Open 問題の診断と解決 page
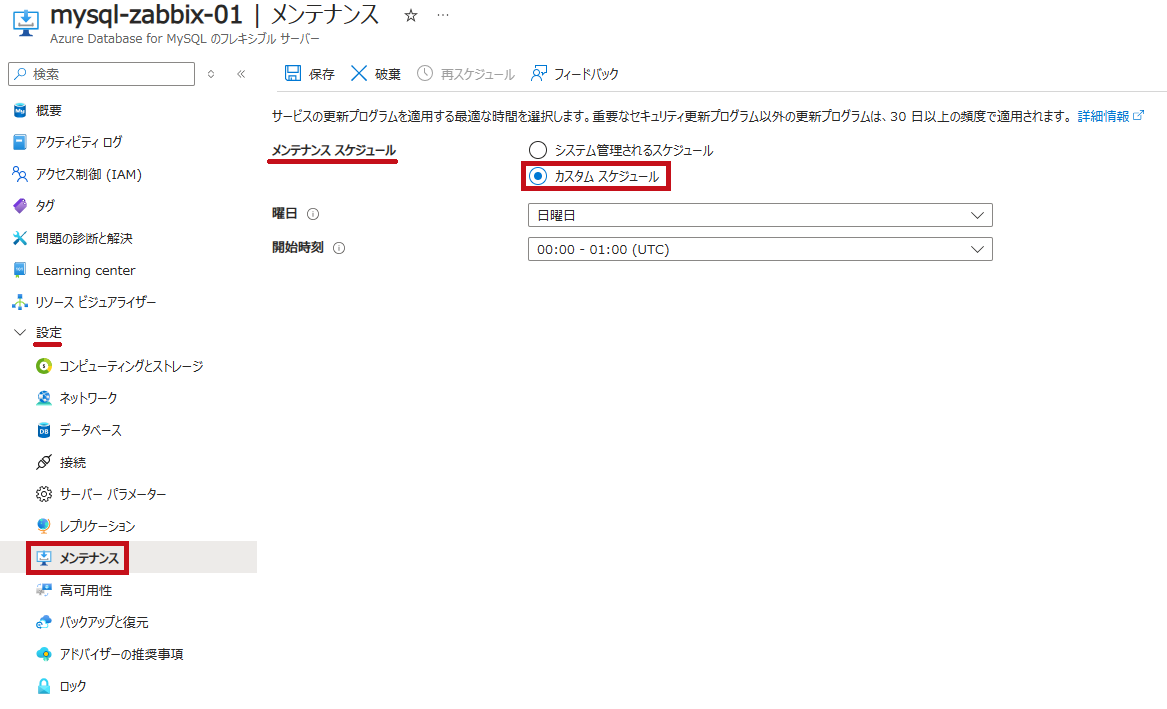This screenshot has height=709, width=1167. [x=84, y=238]
